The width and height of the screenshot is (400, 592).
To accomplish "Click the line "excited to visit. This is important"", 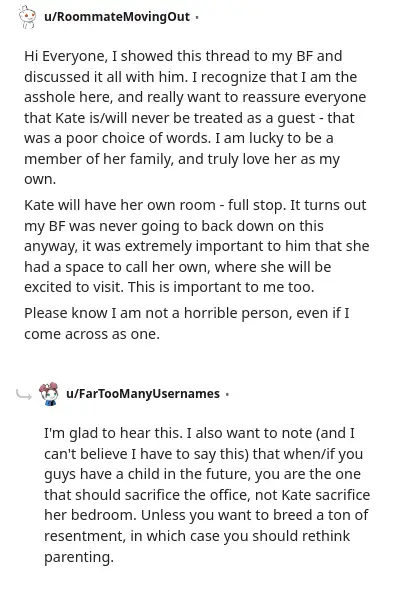I will 169,287.
